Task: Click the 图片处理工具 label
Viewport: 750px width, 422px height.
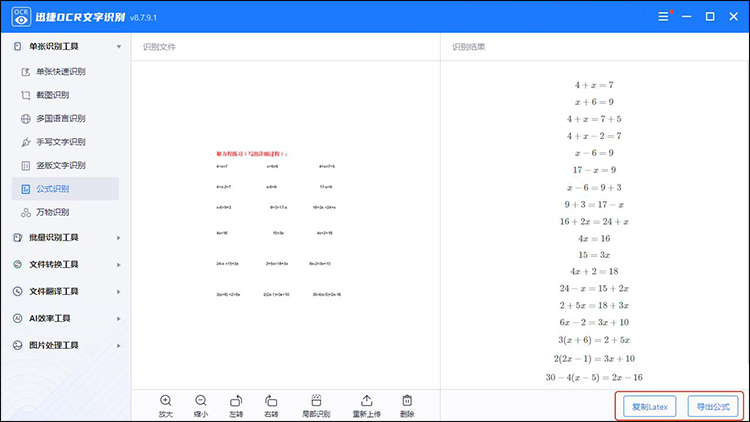Action: coord(54,345)
